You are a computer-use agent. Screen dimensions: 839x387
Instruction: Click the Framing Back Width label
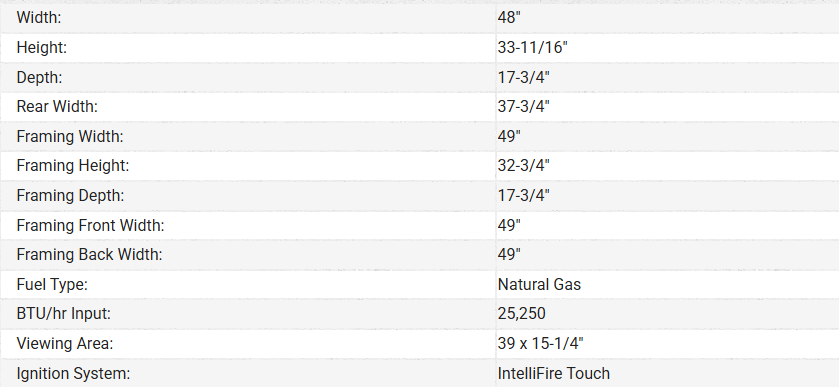tap(89, 255)
